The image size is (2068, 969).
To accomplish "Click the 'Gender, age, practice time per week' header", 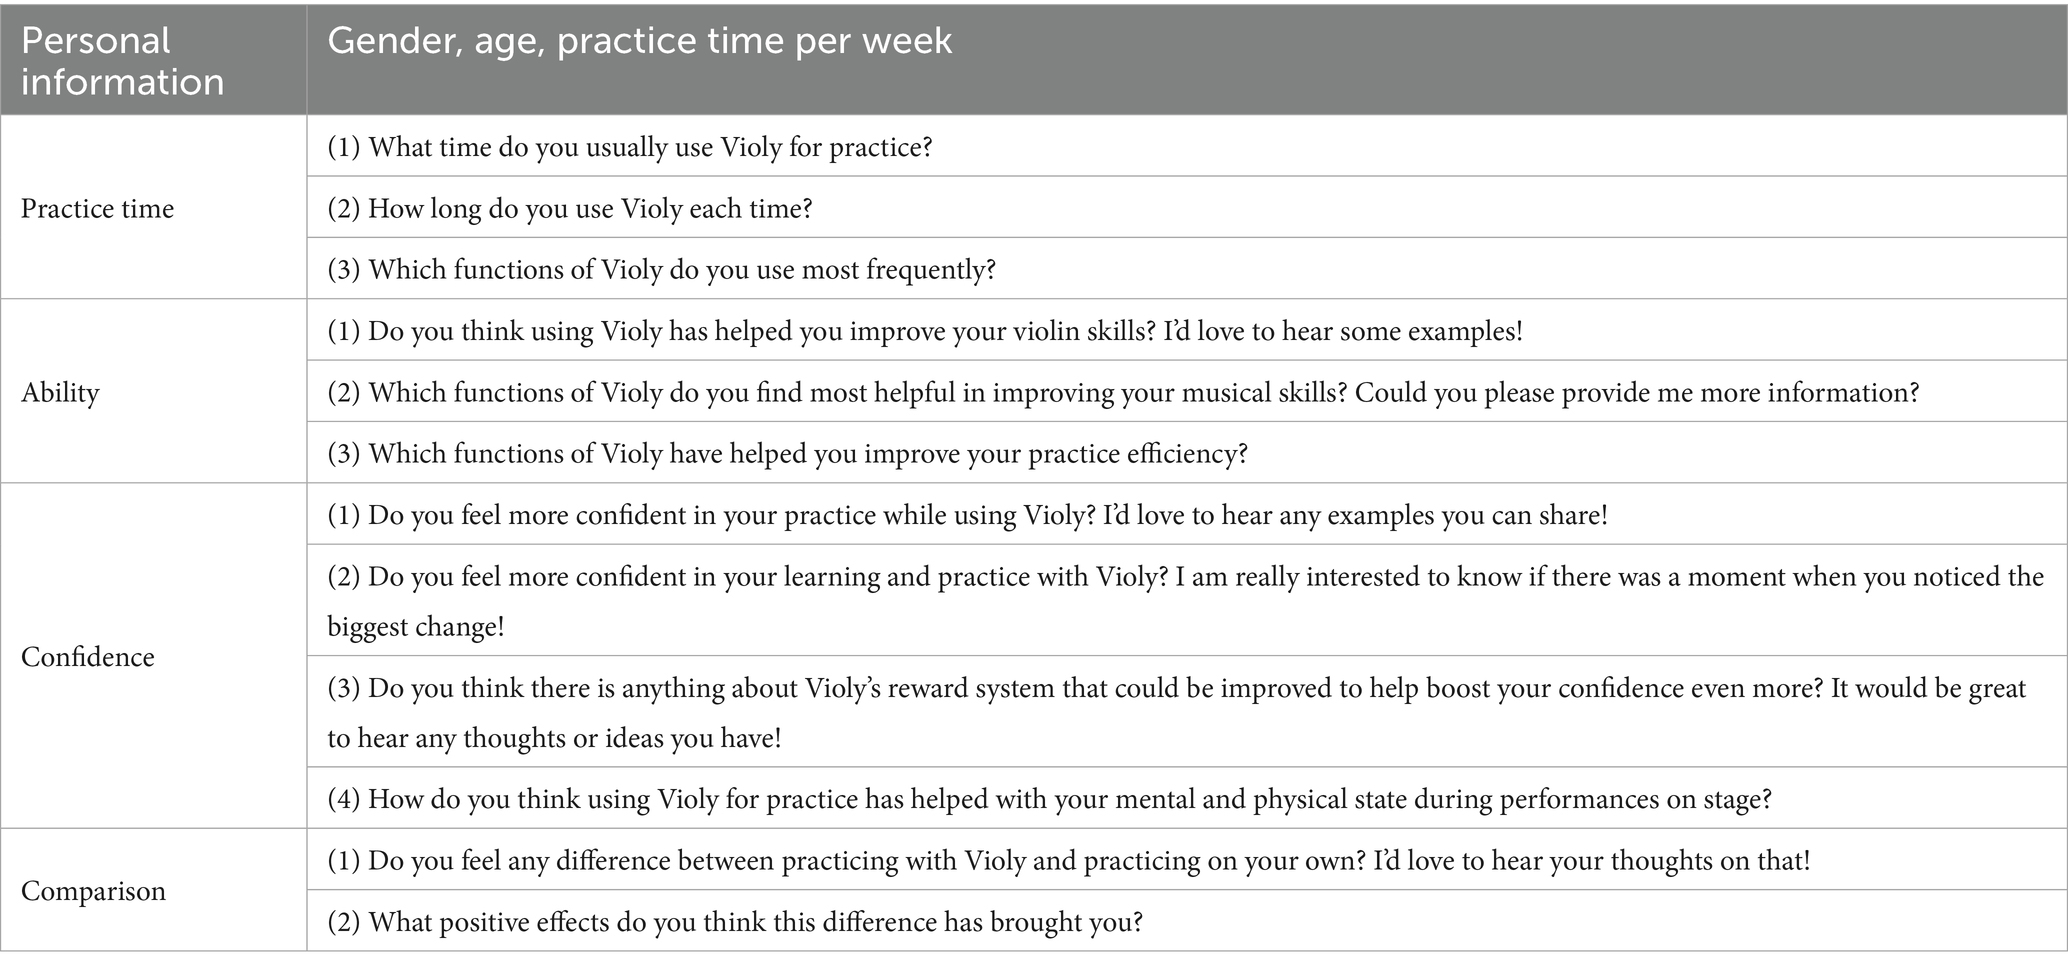I will [639, 41].
